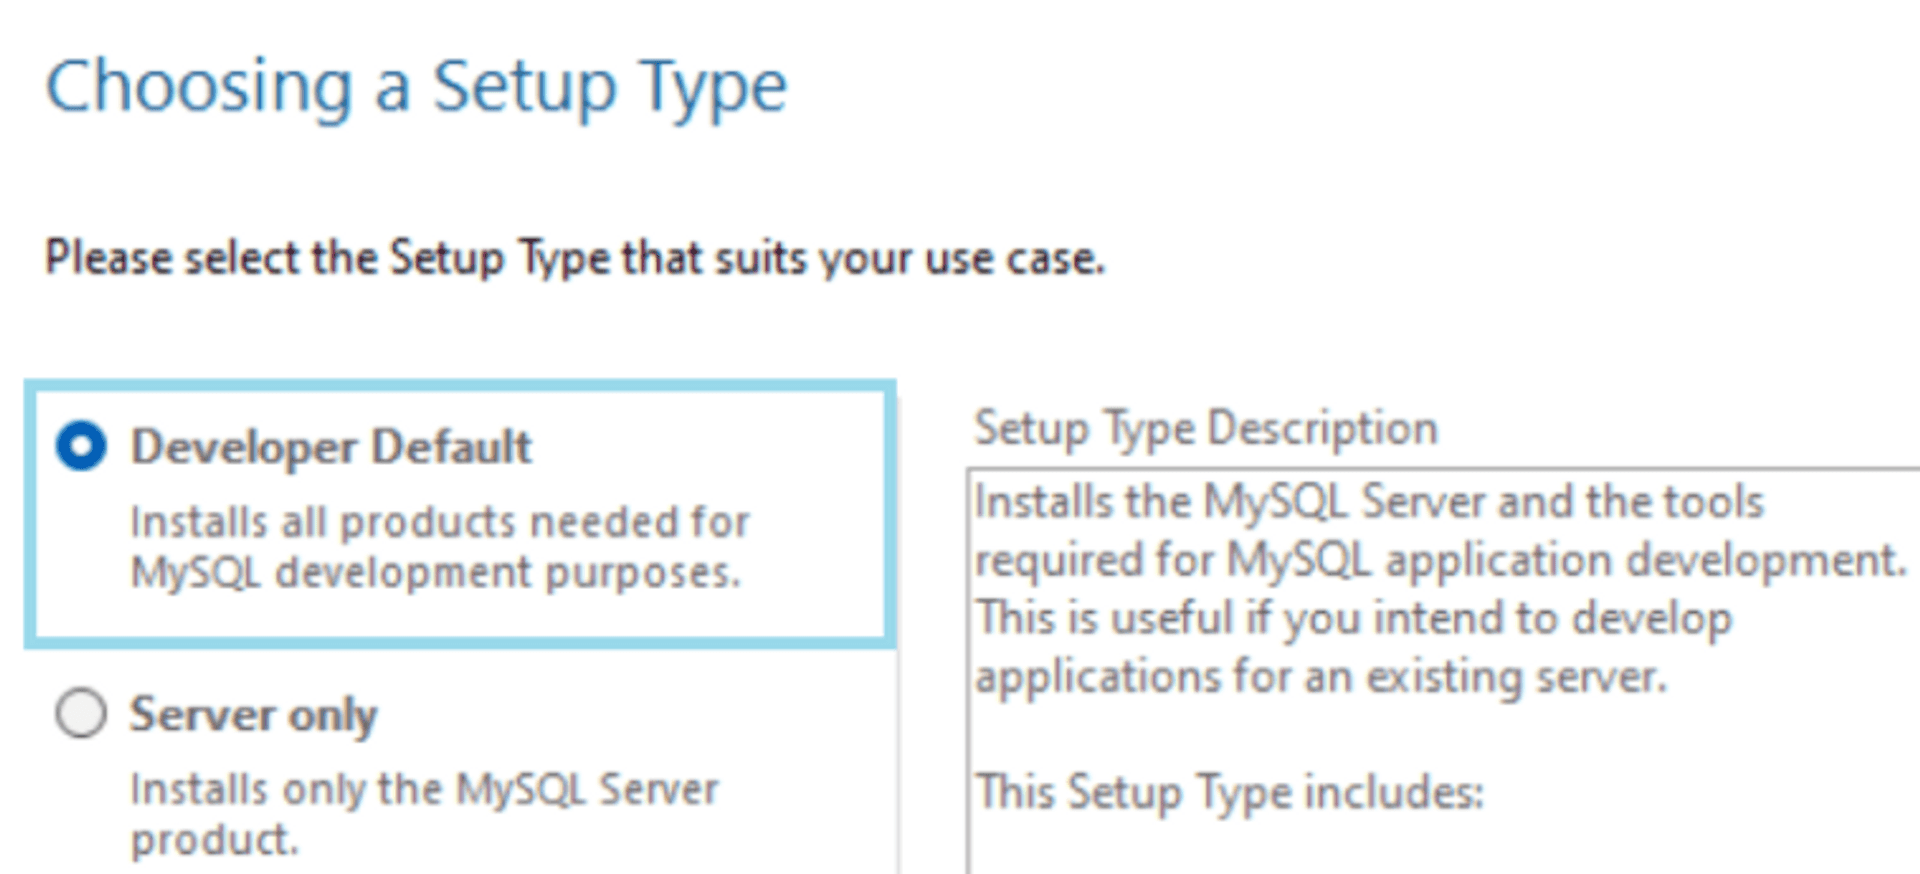Click 'applications for an existing server.' line
The height and width of the screenshot is (874, 1920).
(x=1321, y=678)
